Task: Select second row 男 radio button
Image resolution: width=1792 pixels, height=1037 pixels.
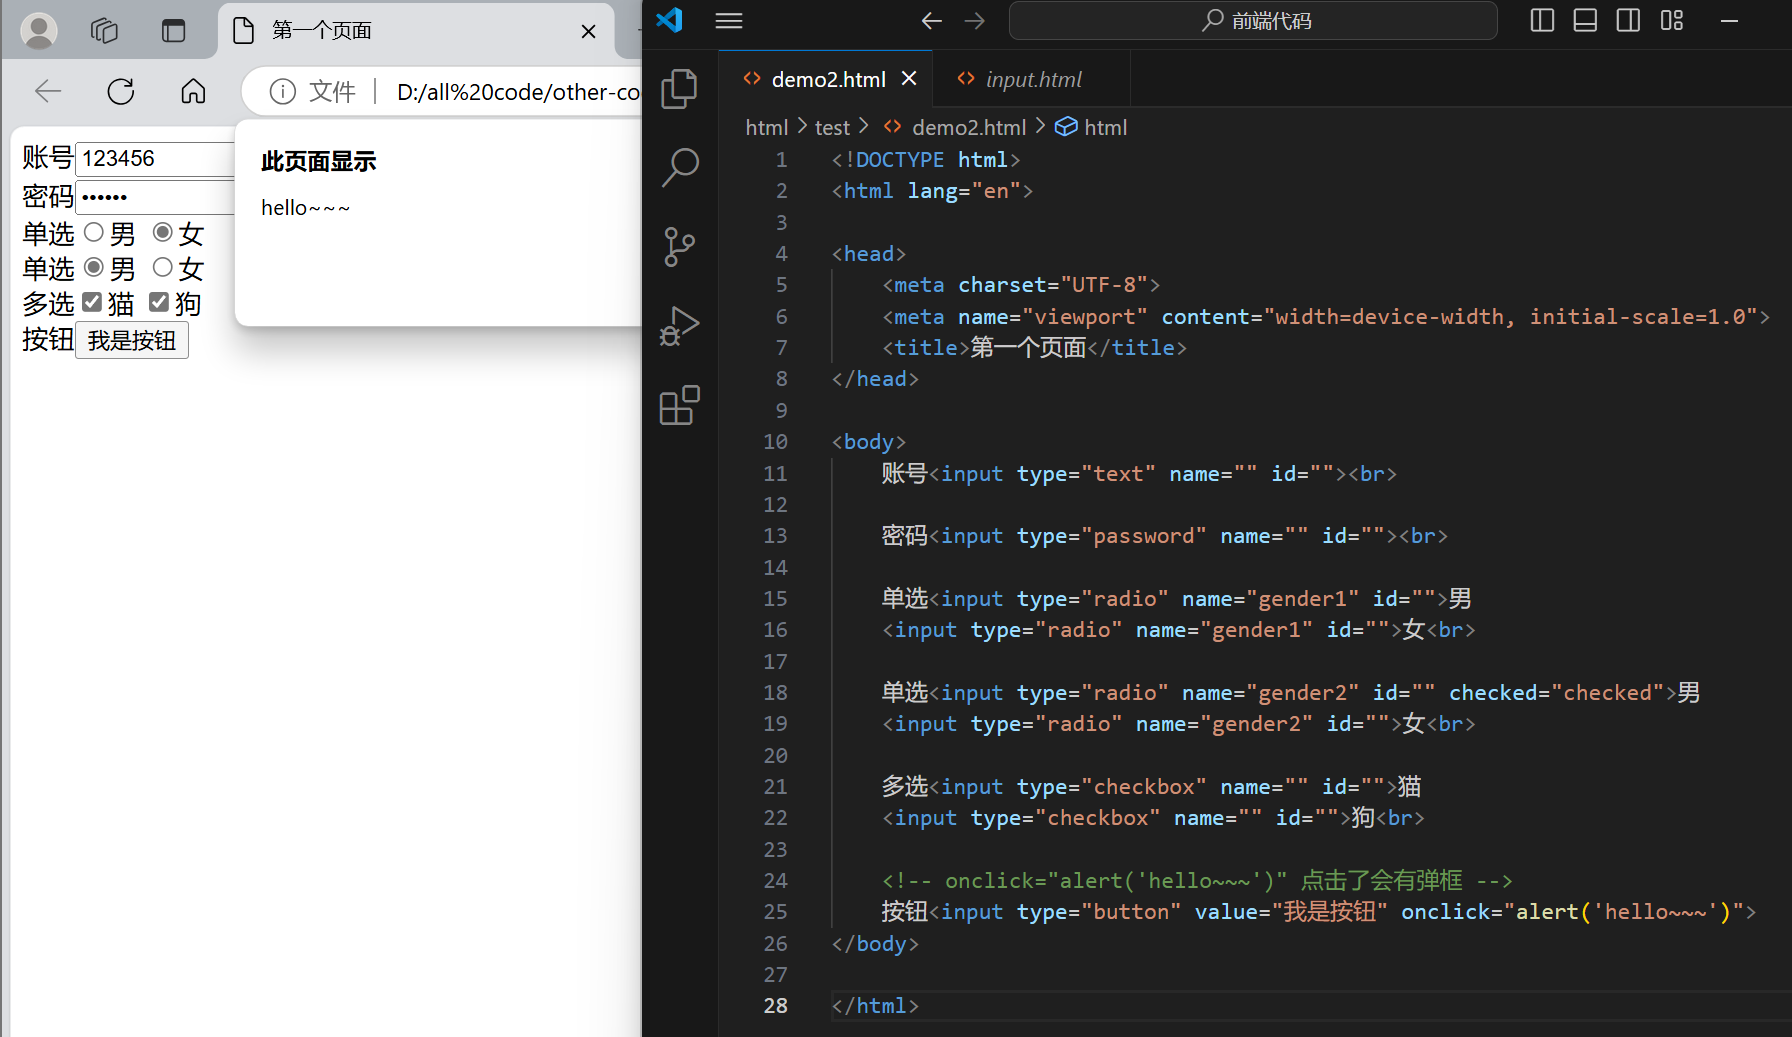Action: pos(94,268)
